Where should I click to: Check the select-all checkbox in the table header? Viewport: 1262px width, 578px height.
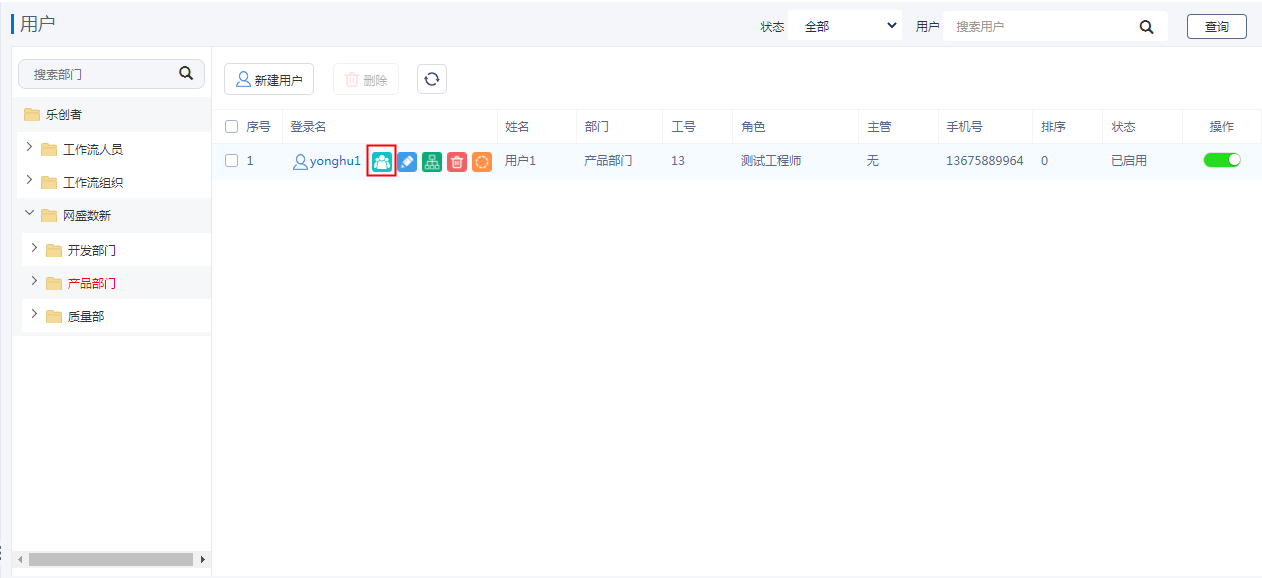click(232, 127)
